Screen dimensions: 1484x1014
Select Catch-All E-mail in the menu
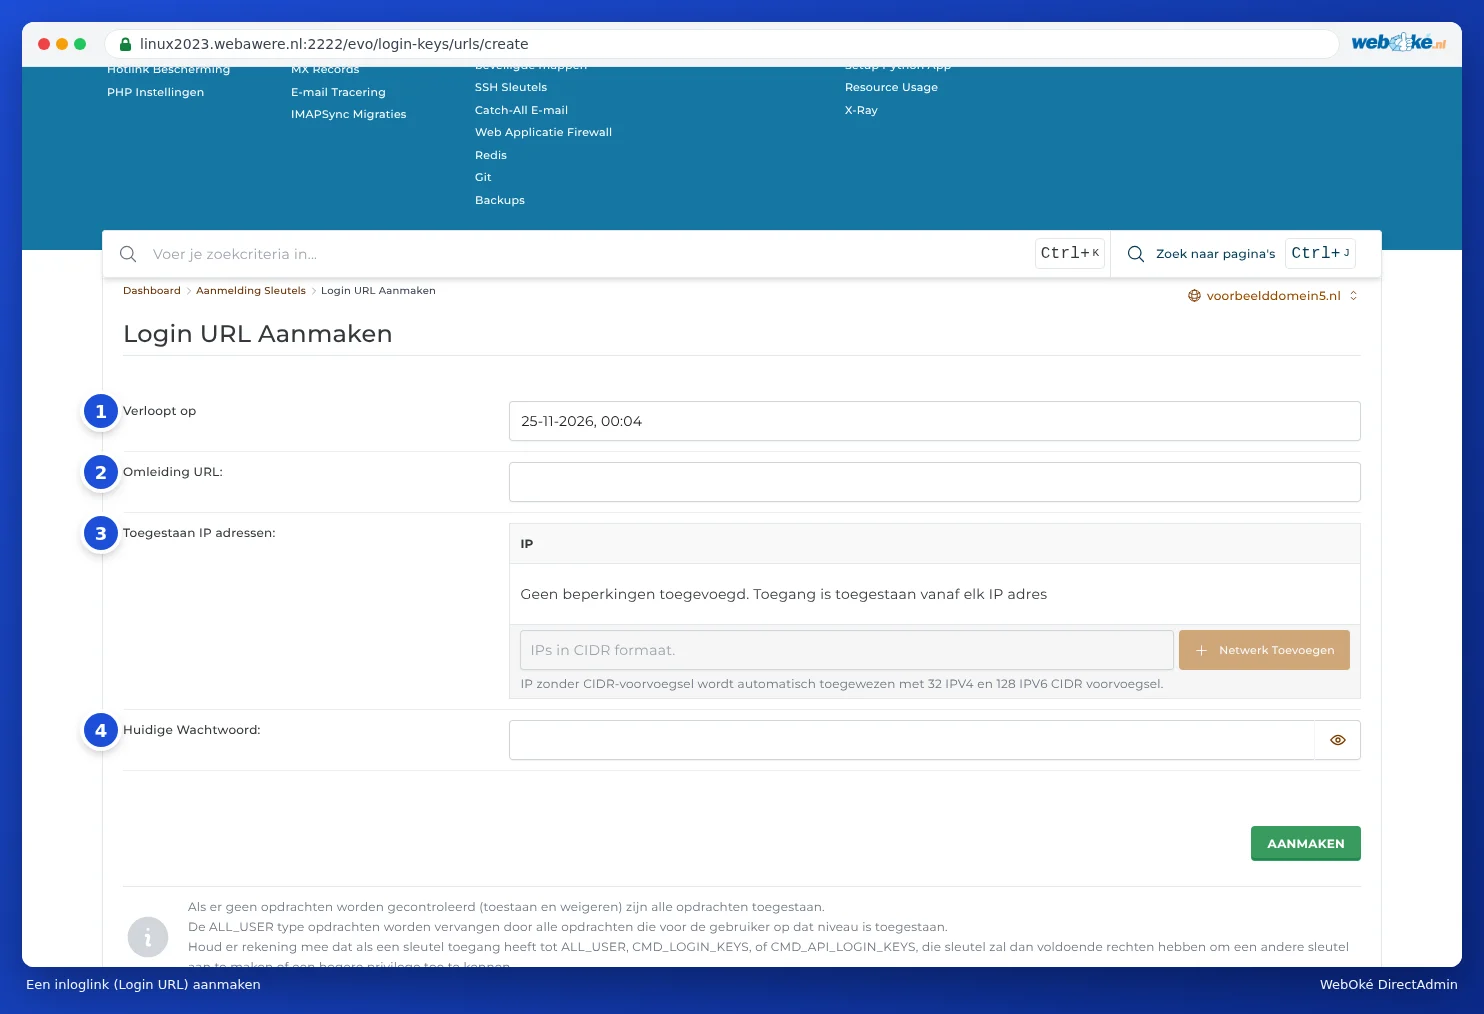point(521,110)
